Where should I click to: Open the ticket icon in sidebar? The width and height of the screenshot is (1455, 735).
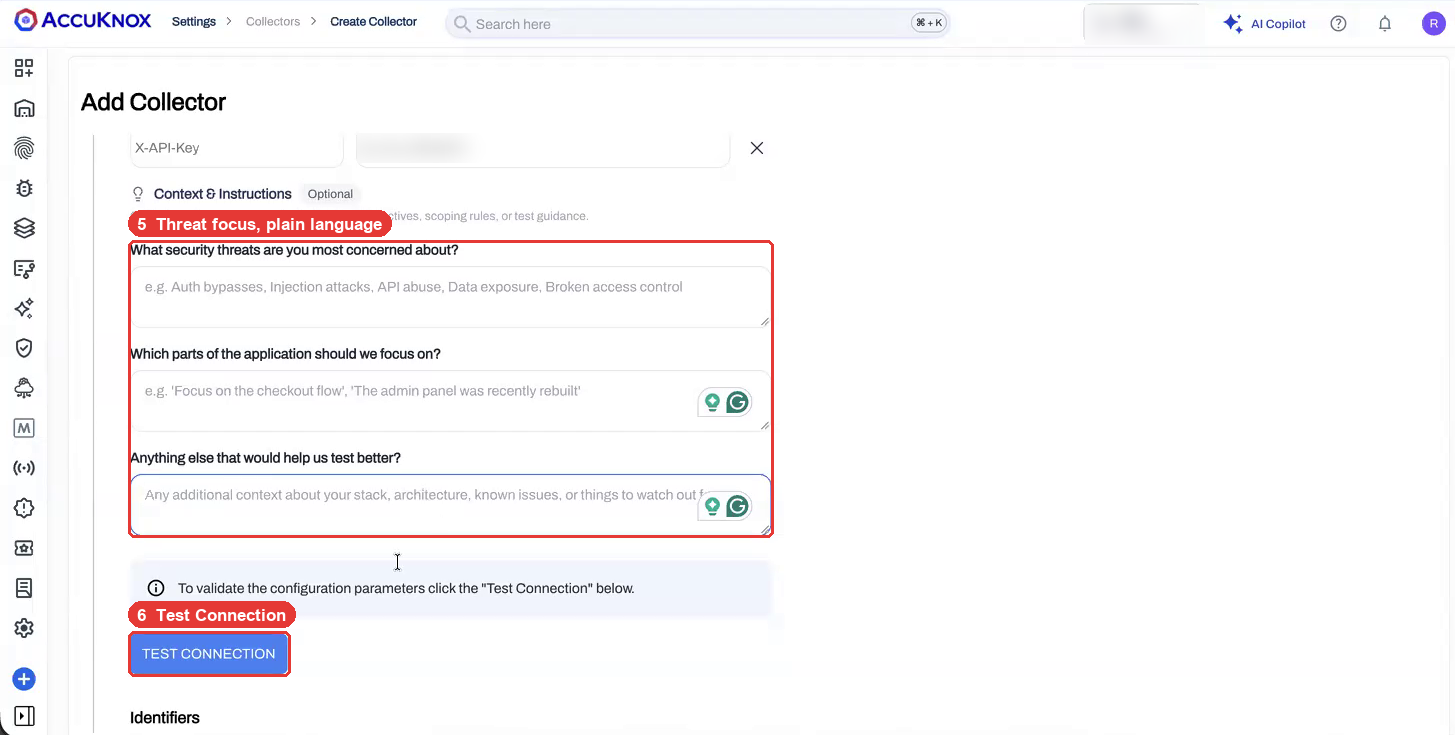coord(24,548)
